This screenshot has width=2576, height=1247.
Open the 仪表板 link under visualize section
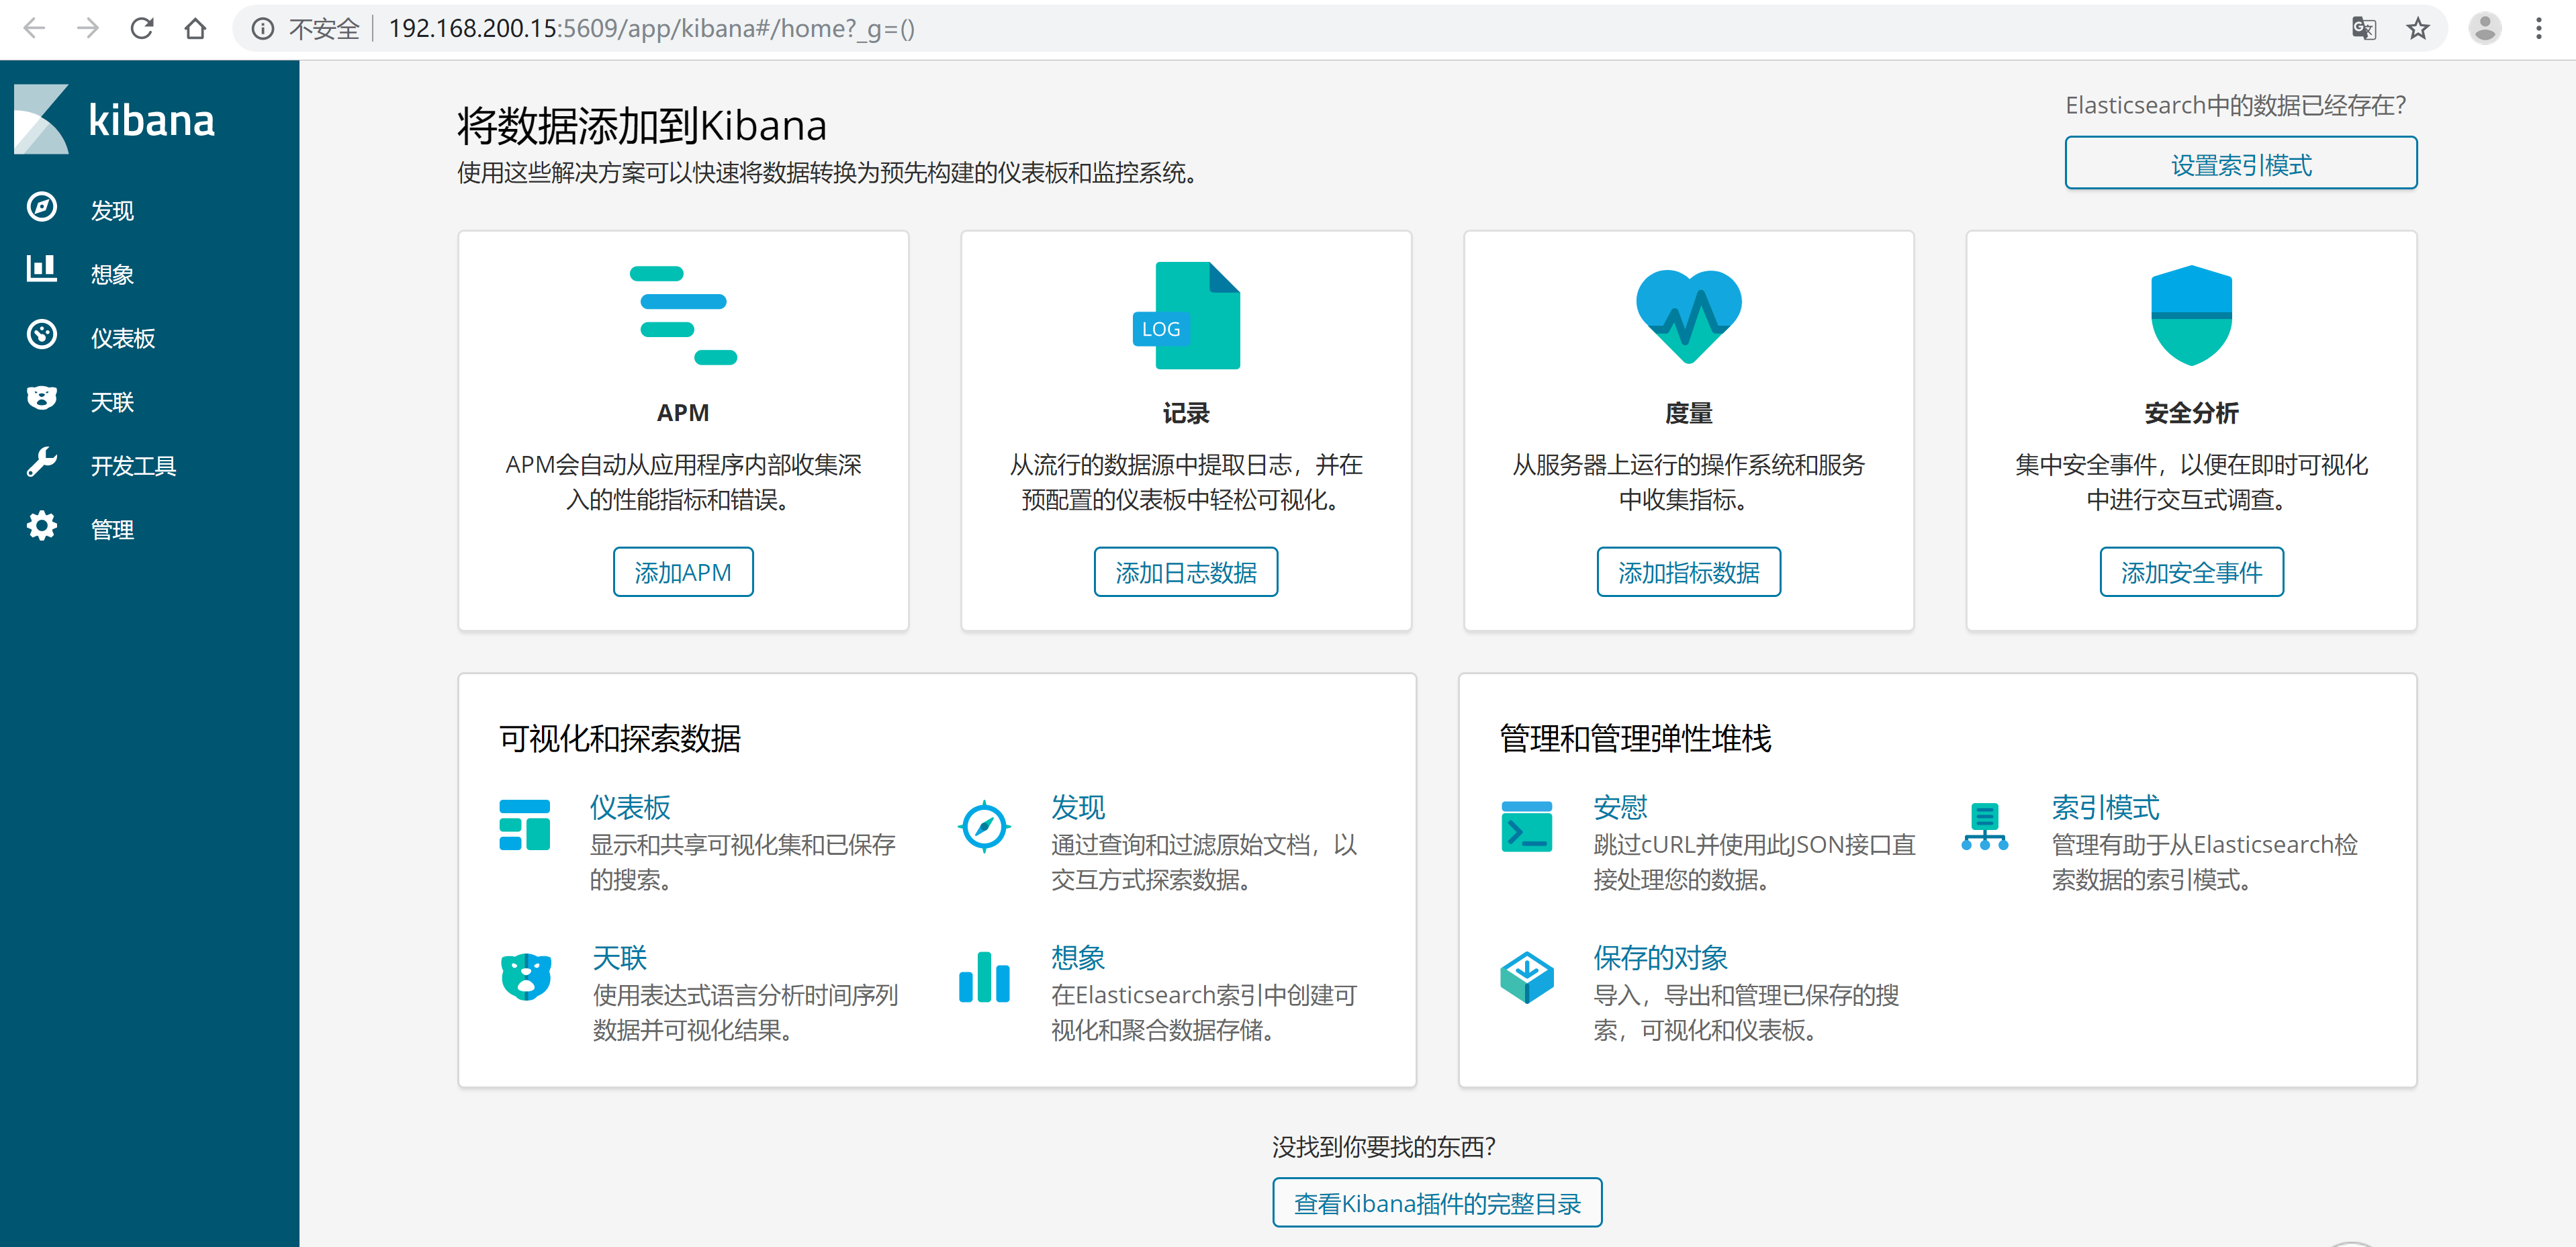(629, 807)
